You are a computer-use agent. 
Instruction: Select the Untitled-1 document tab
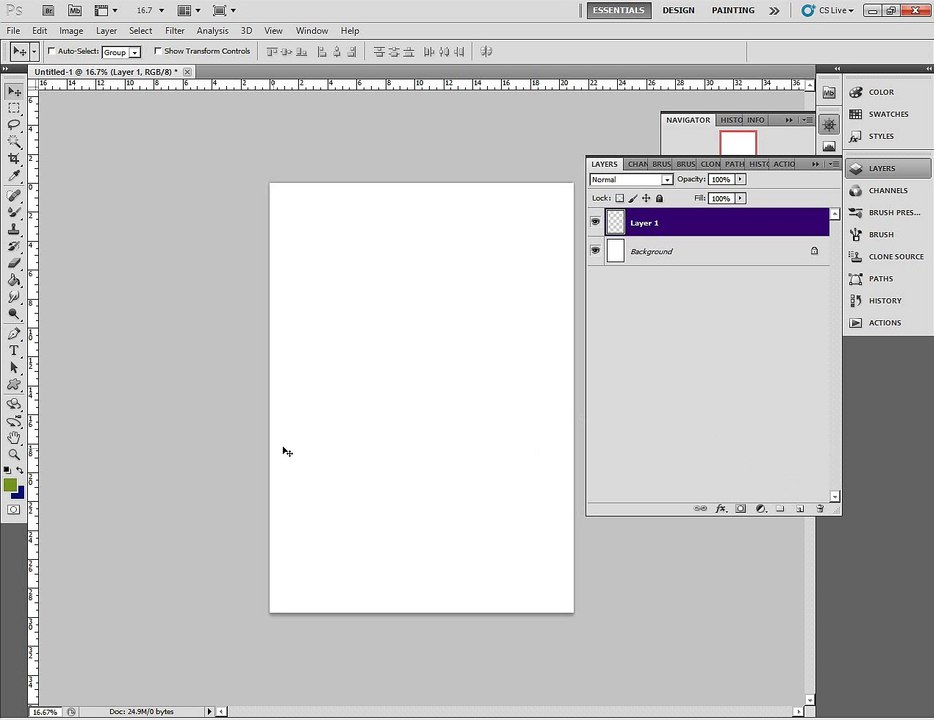(105, 72)
